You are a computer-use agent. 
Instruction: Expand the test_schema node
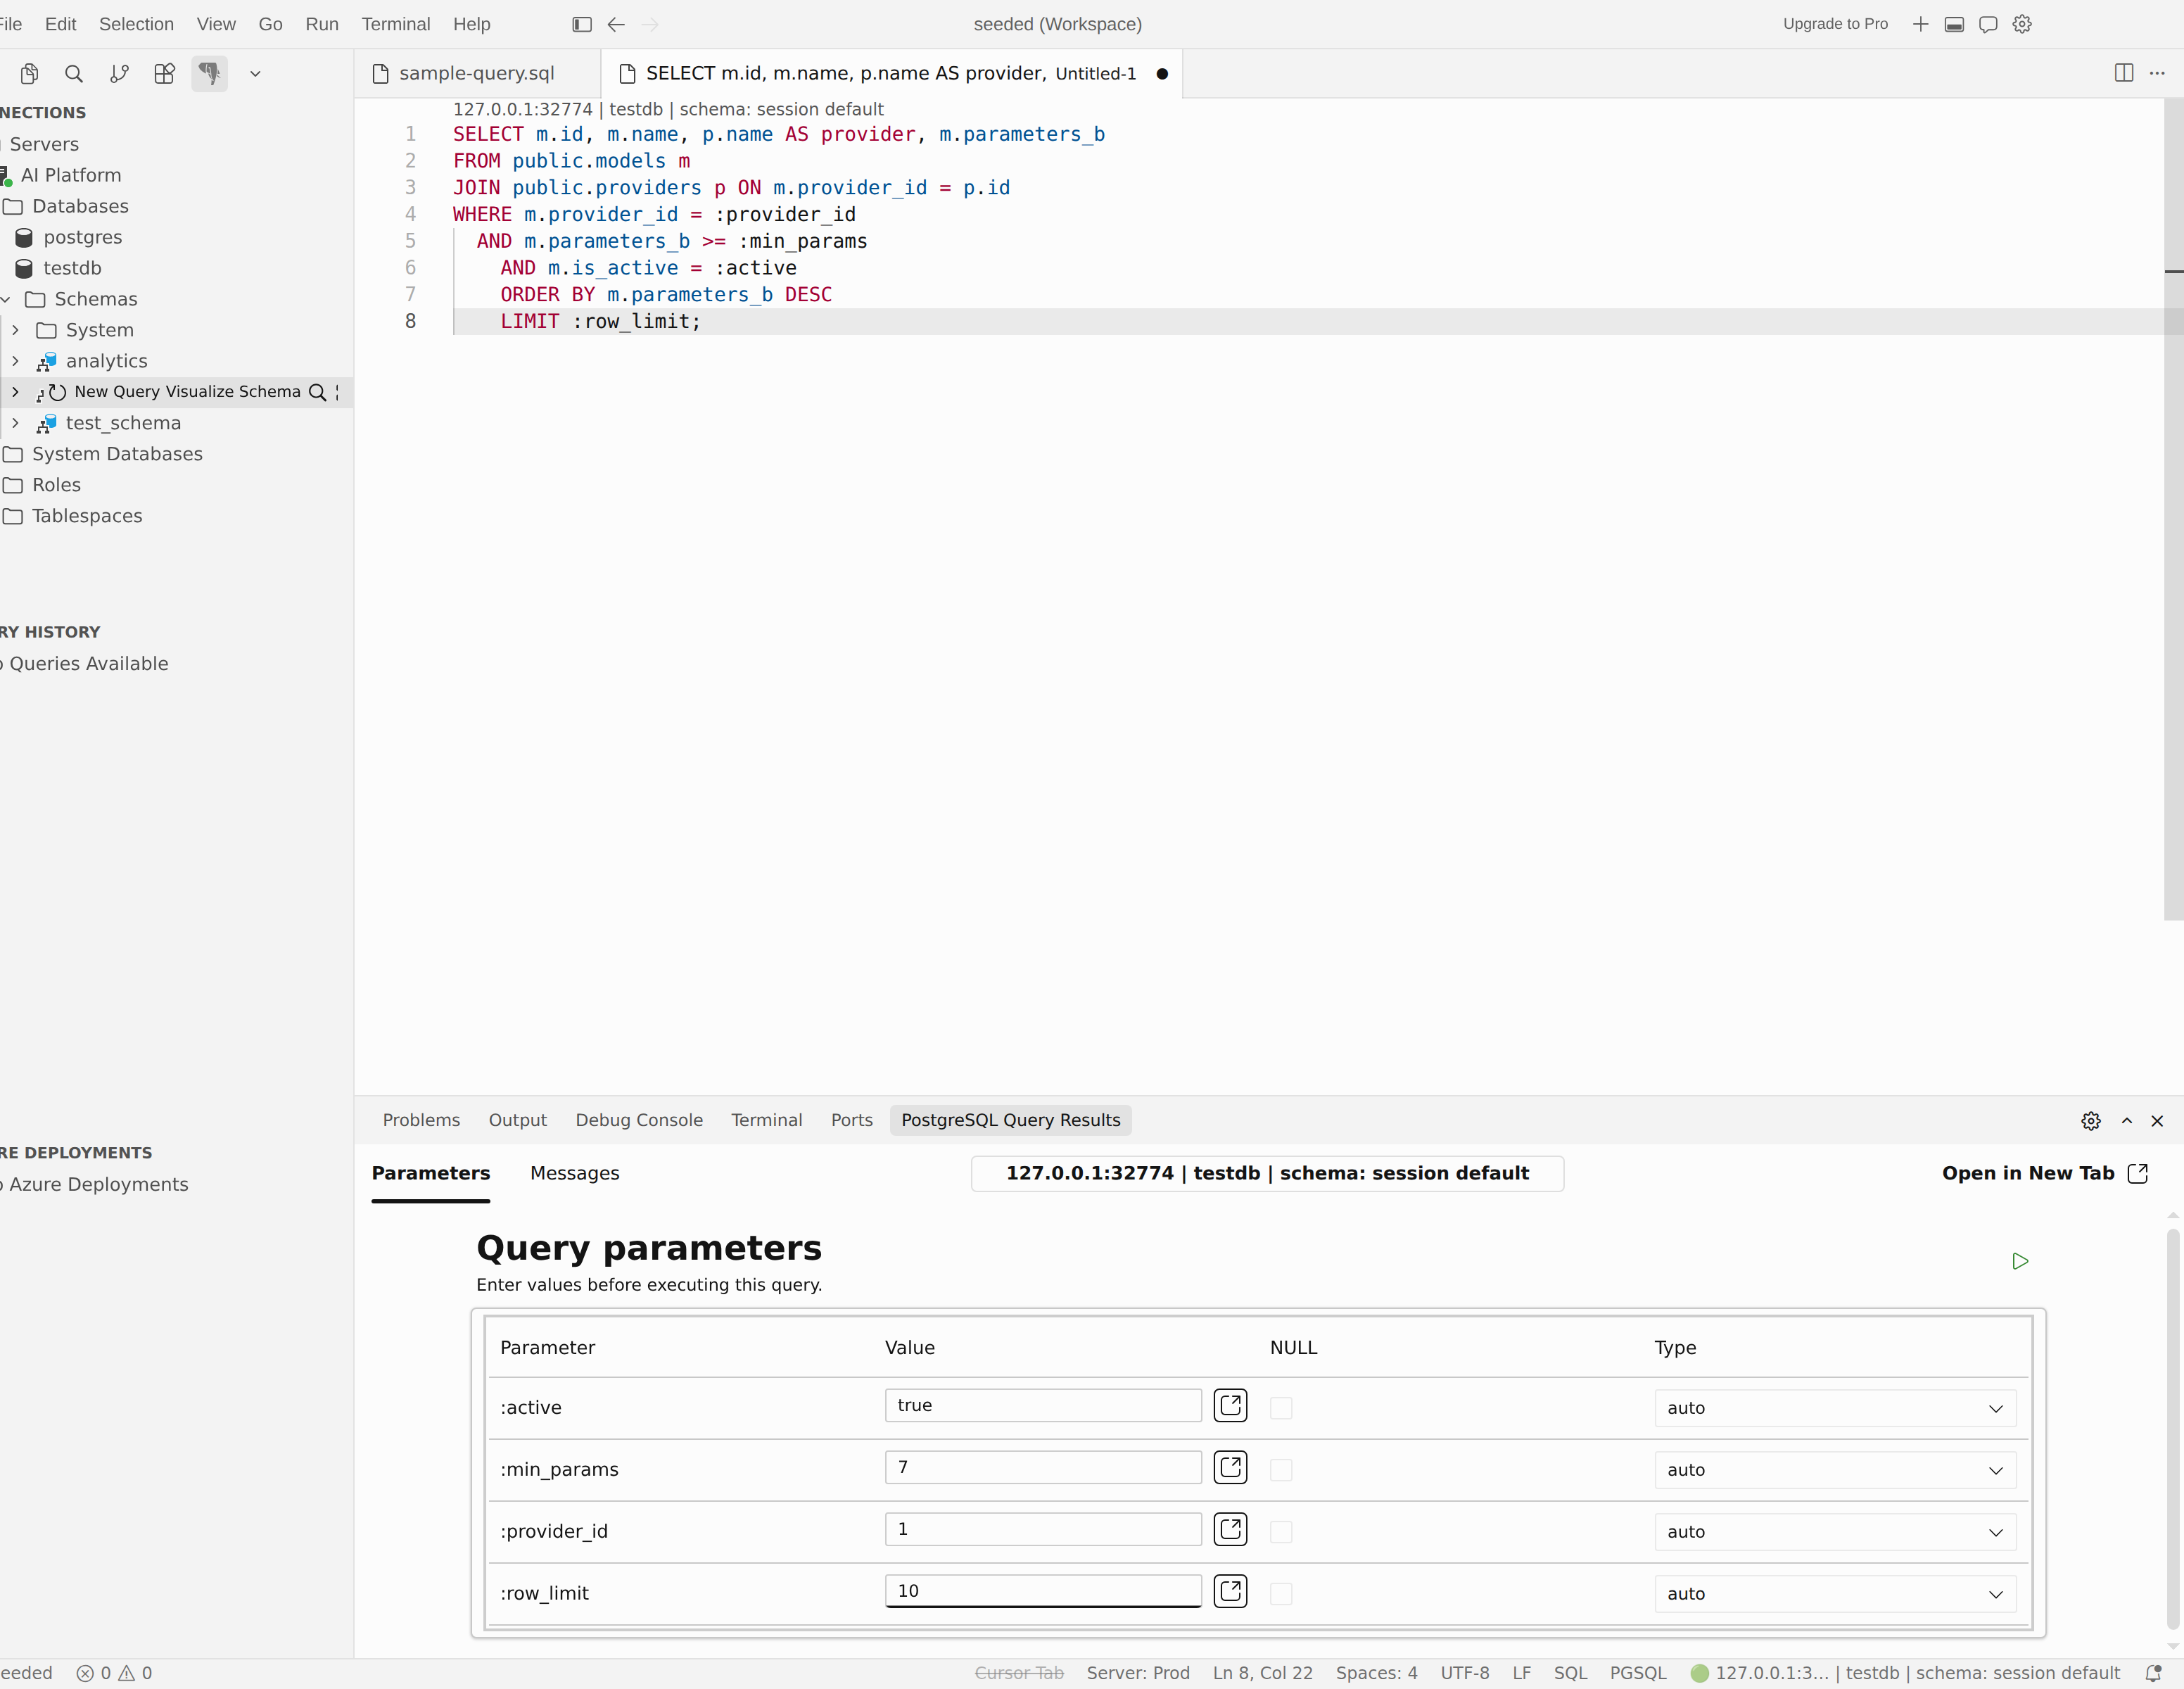tap(15, 423)
